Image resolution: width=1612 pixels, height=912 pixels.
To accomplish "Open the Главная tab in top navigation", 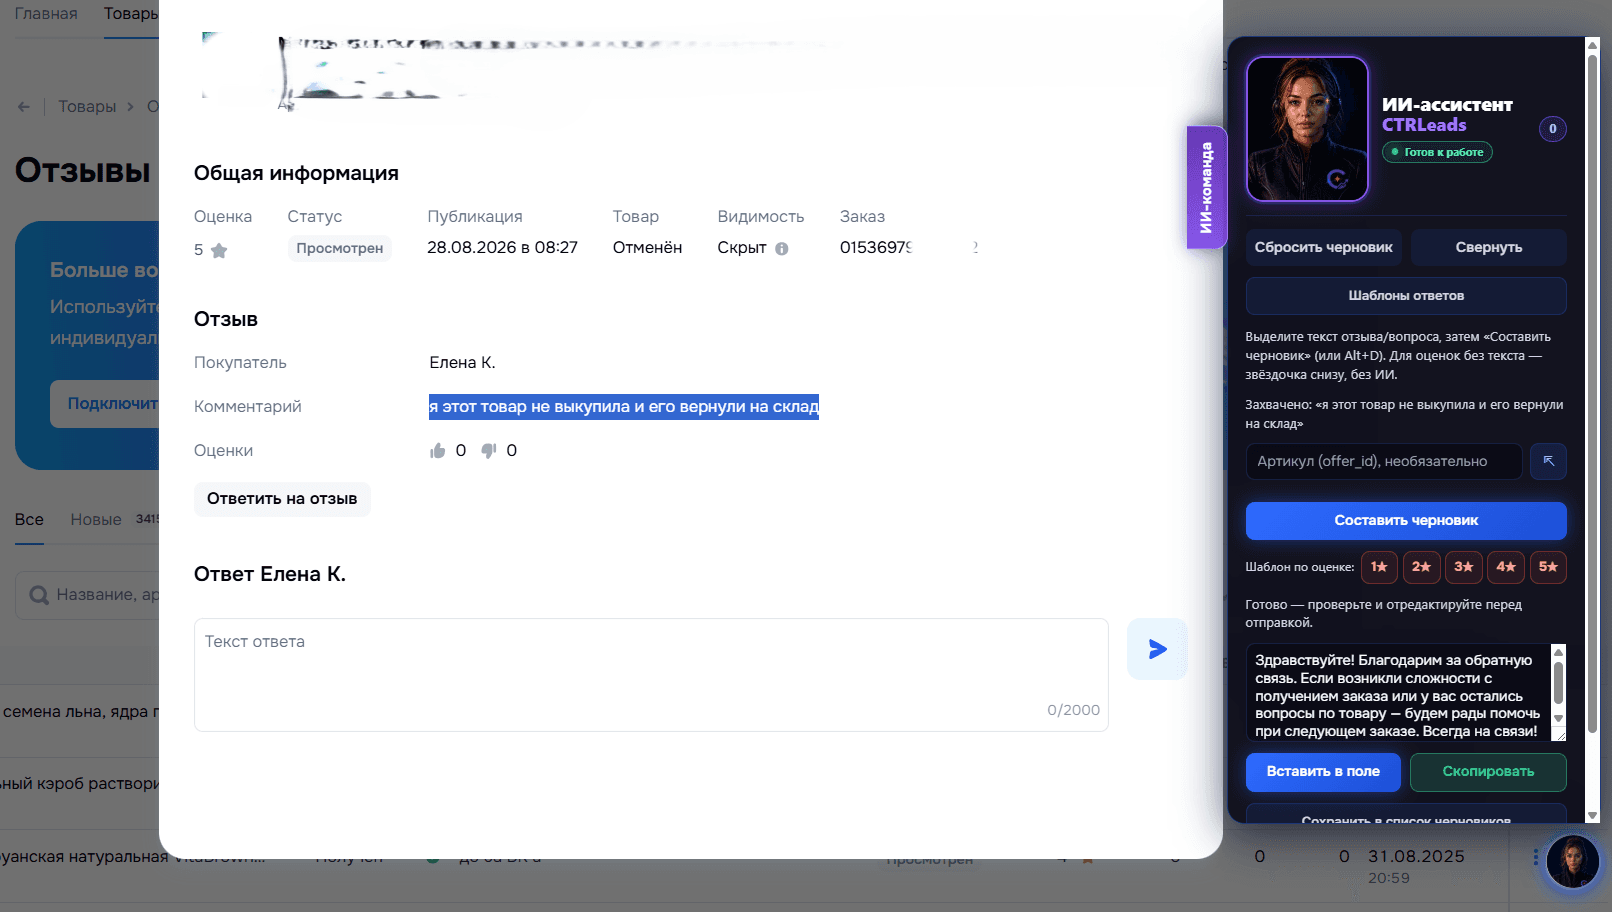I will tap(46, 14).
